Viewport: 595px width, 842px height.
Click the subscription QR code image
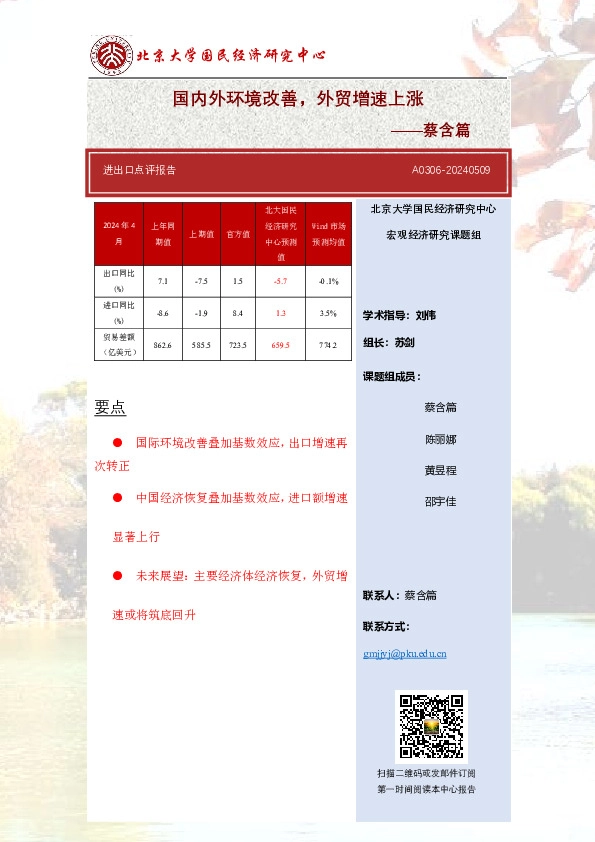pyautogui.click(x=431, y=727)
